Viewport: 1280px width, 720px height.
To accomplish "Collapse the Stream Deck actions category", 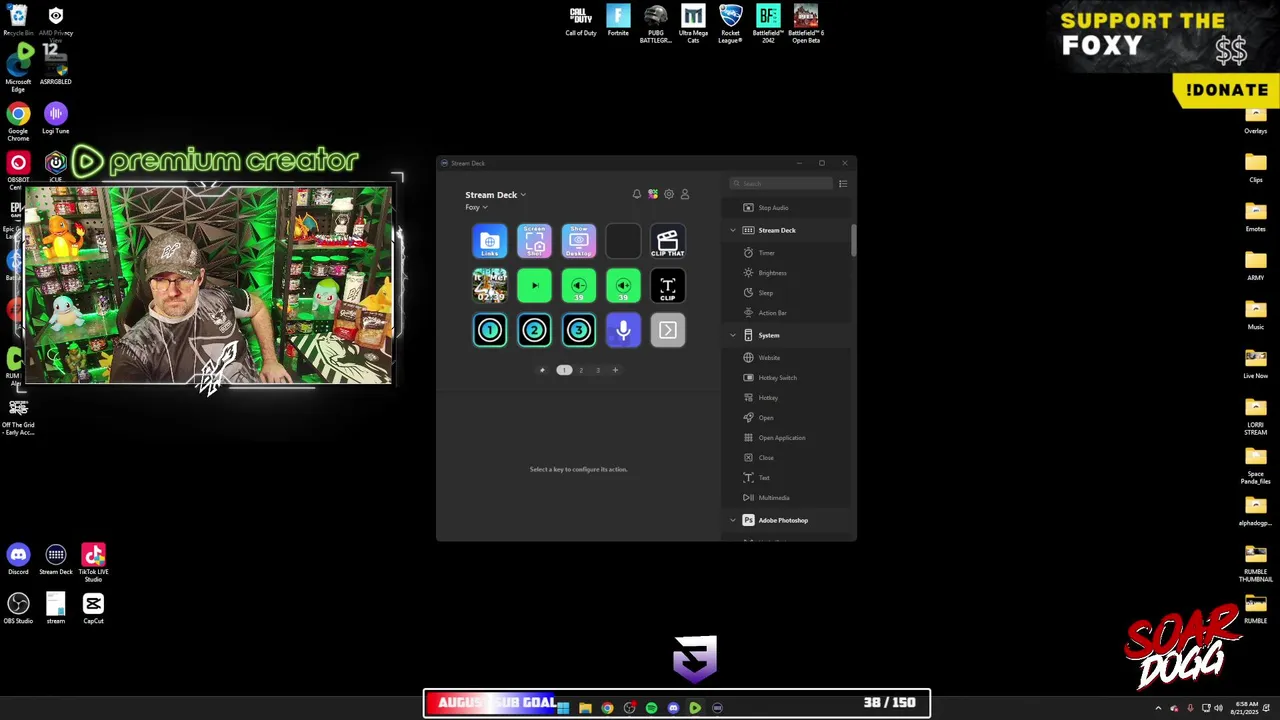I will 733,230.
